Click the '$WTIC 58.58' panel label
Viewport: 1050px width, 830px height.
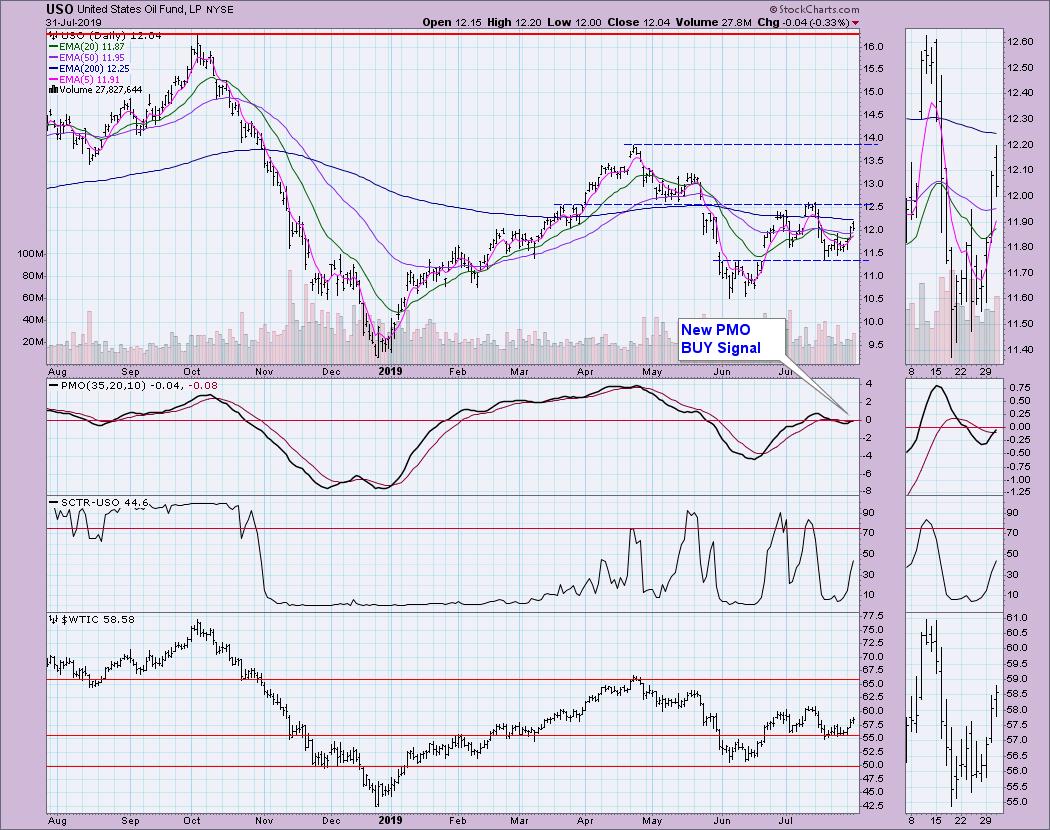98,620
